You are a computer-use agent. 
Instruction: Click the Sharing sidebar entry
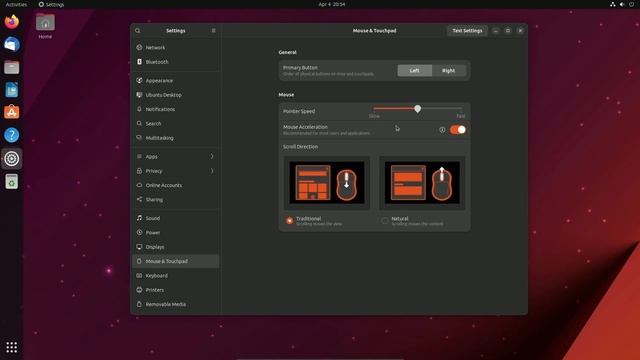[x=176, y=199]
